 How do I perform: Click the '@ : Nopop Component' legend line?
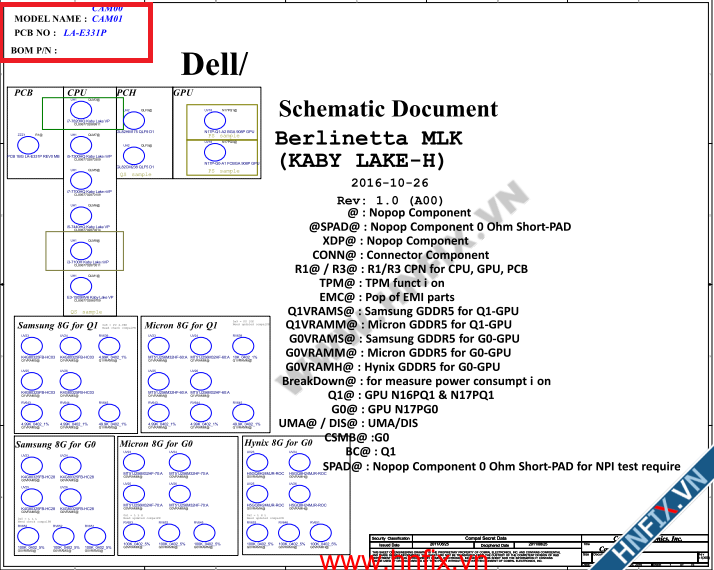409,213
